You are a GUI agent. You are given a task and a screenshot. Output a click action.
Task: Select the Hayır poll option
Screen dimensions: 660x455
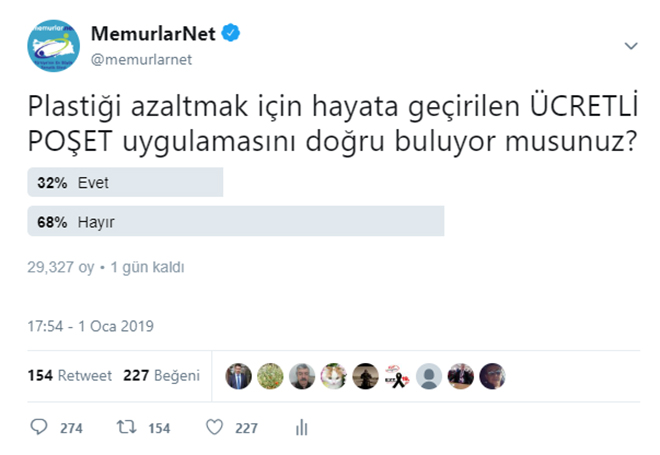pyautogui.click(x=236, y=221)
